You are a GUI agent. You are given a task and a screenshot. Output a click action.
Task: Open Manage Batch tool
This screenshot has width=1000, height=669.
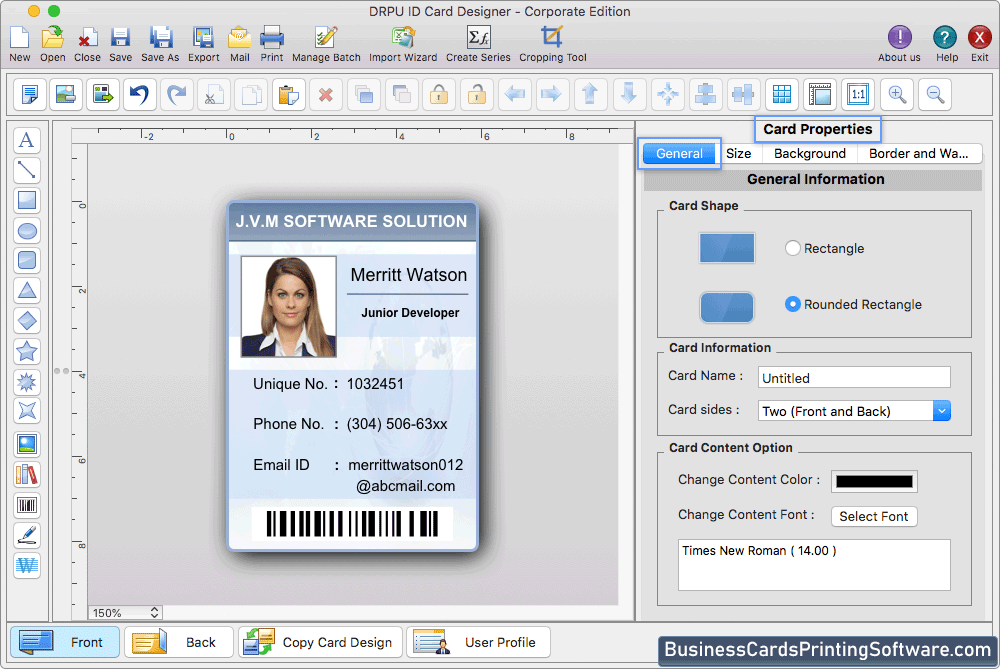pos(326,44)
